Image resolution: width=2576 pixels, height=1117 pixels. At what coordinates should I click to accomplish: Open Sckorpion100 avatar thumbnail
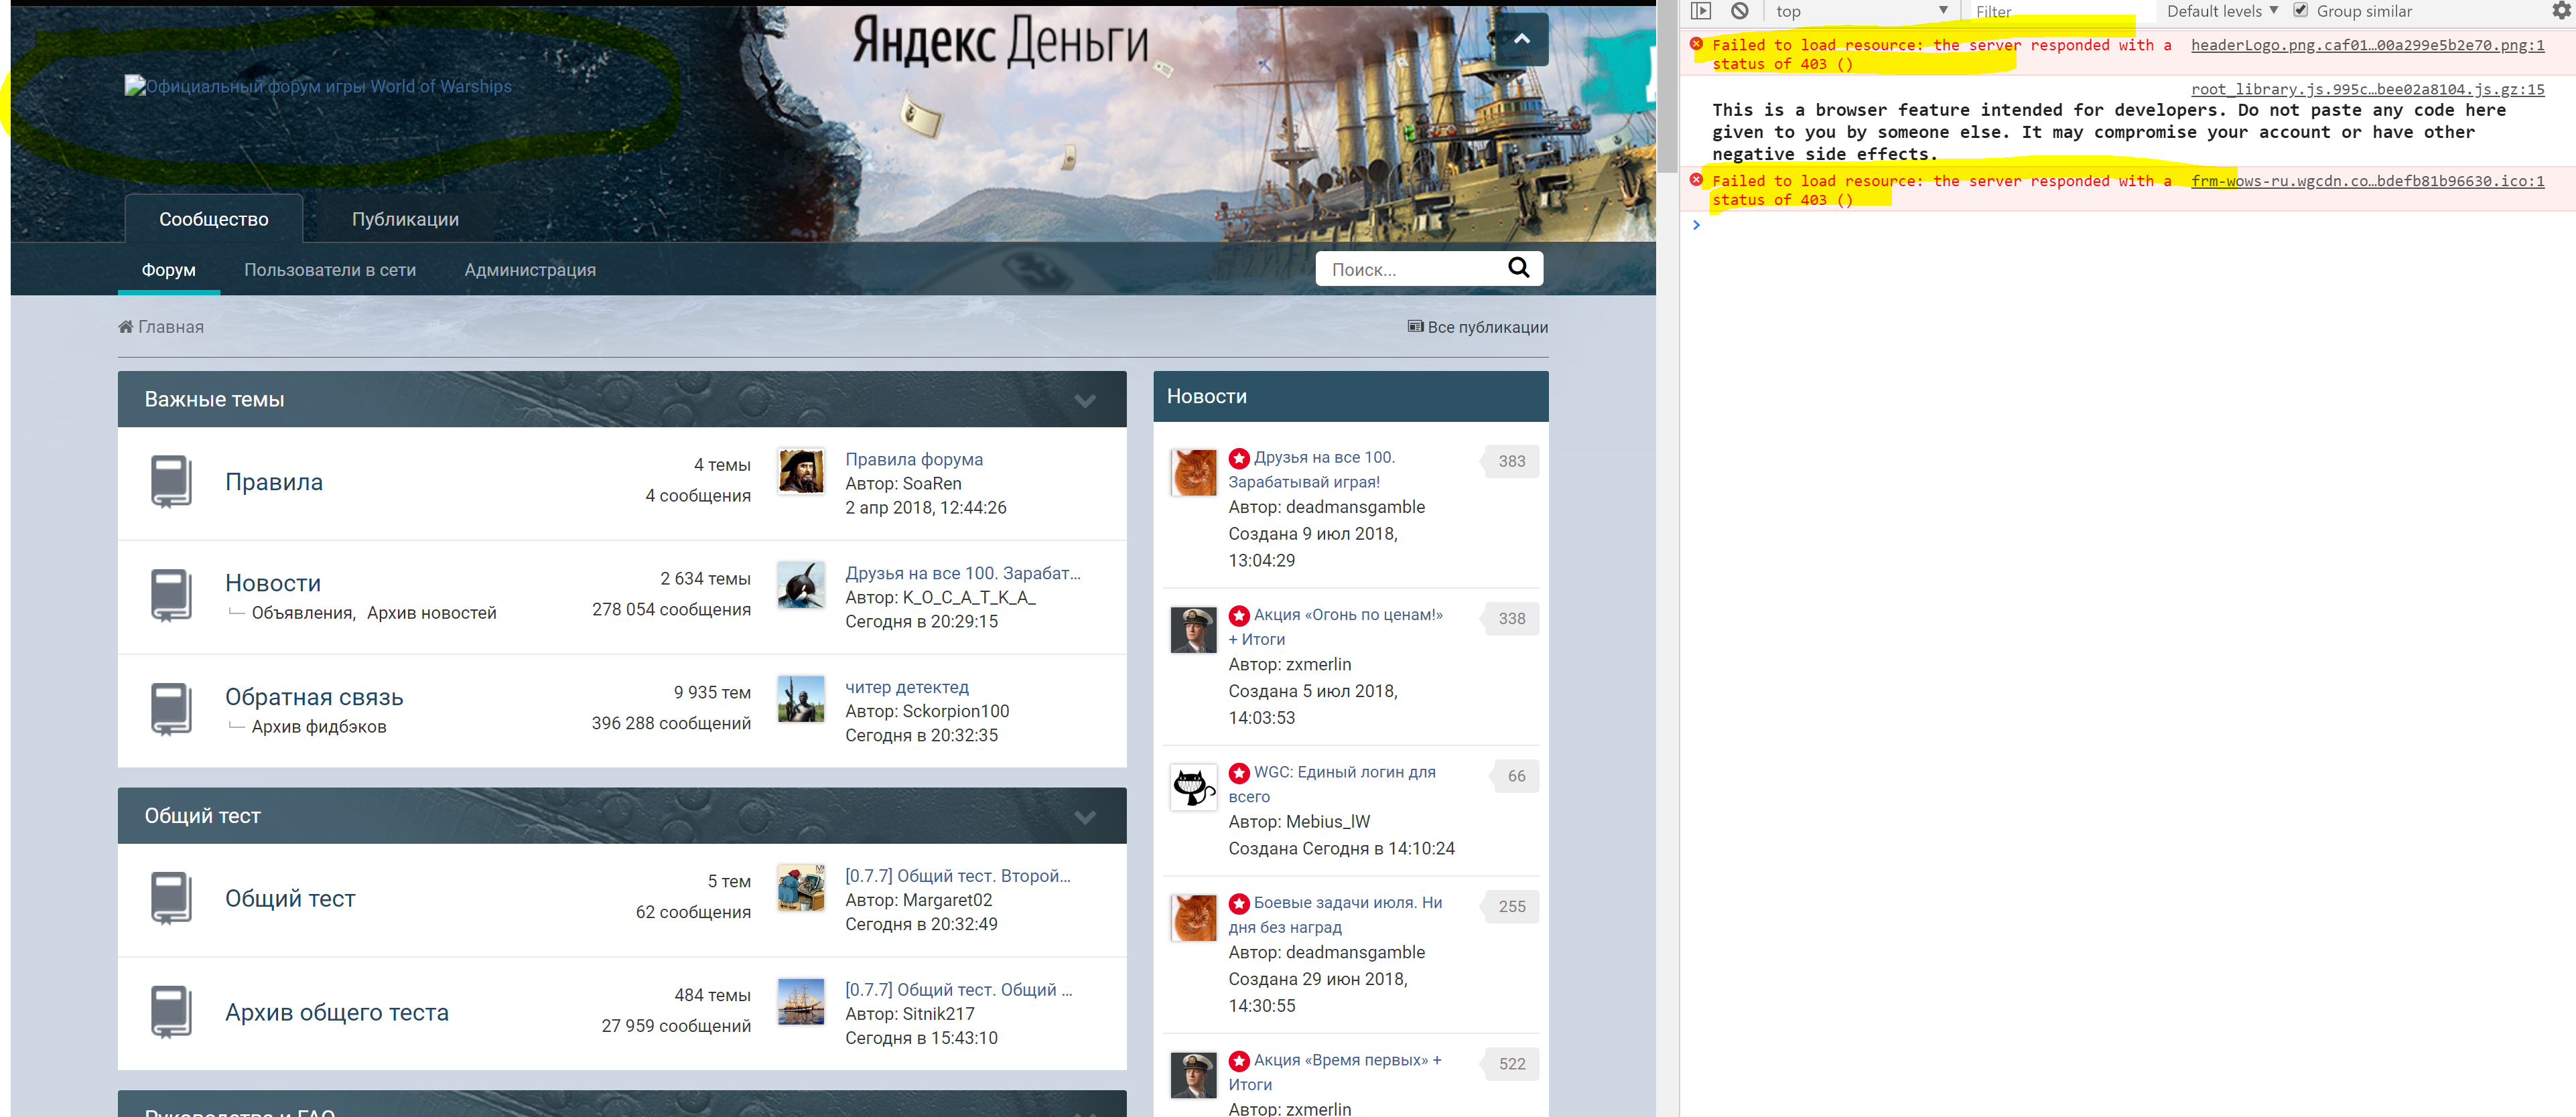pyautogui.click(x=801, y=699)
